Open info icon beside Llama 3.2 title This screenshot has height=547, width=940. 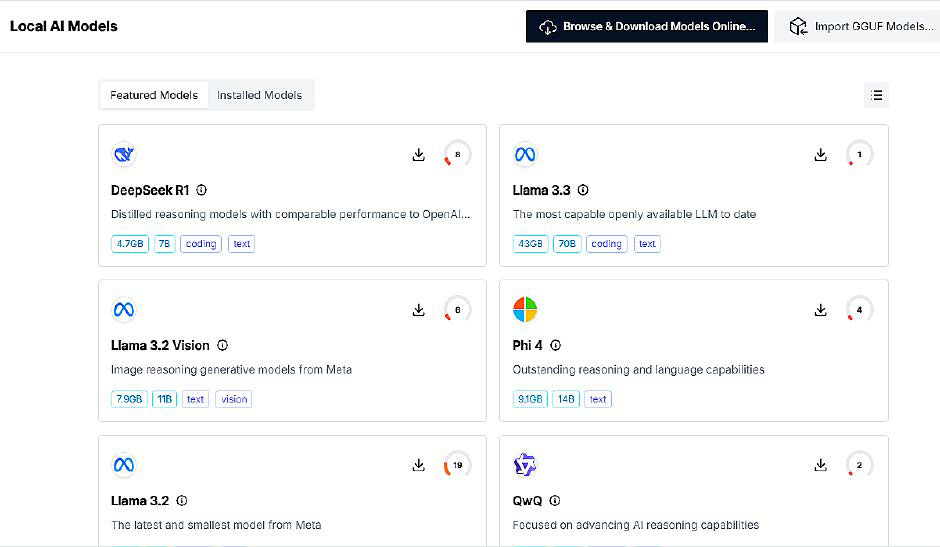tap(182, 500)
